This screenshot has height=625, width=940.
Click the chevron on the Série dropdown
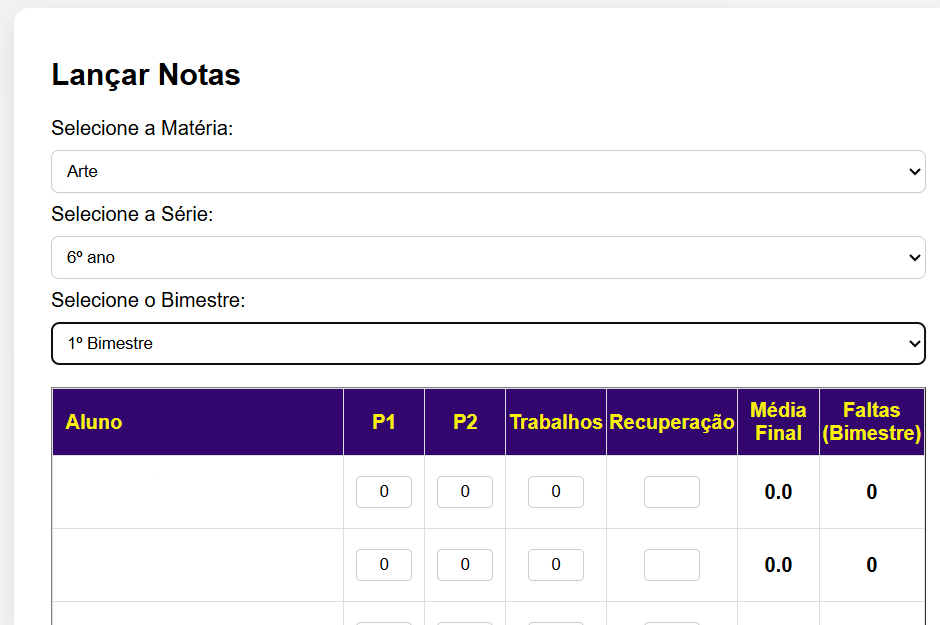pyautogui.click(x=916, y=257)
